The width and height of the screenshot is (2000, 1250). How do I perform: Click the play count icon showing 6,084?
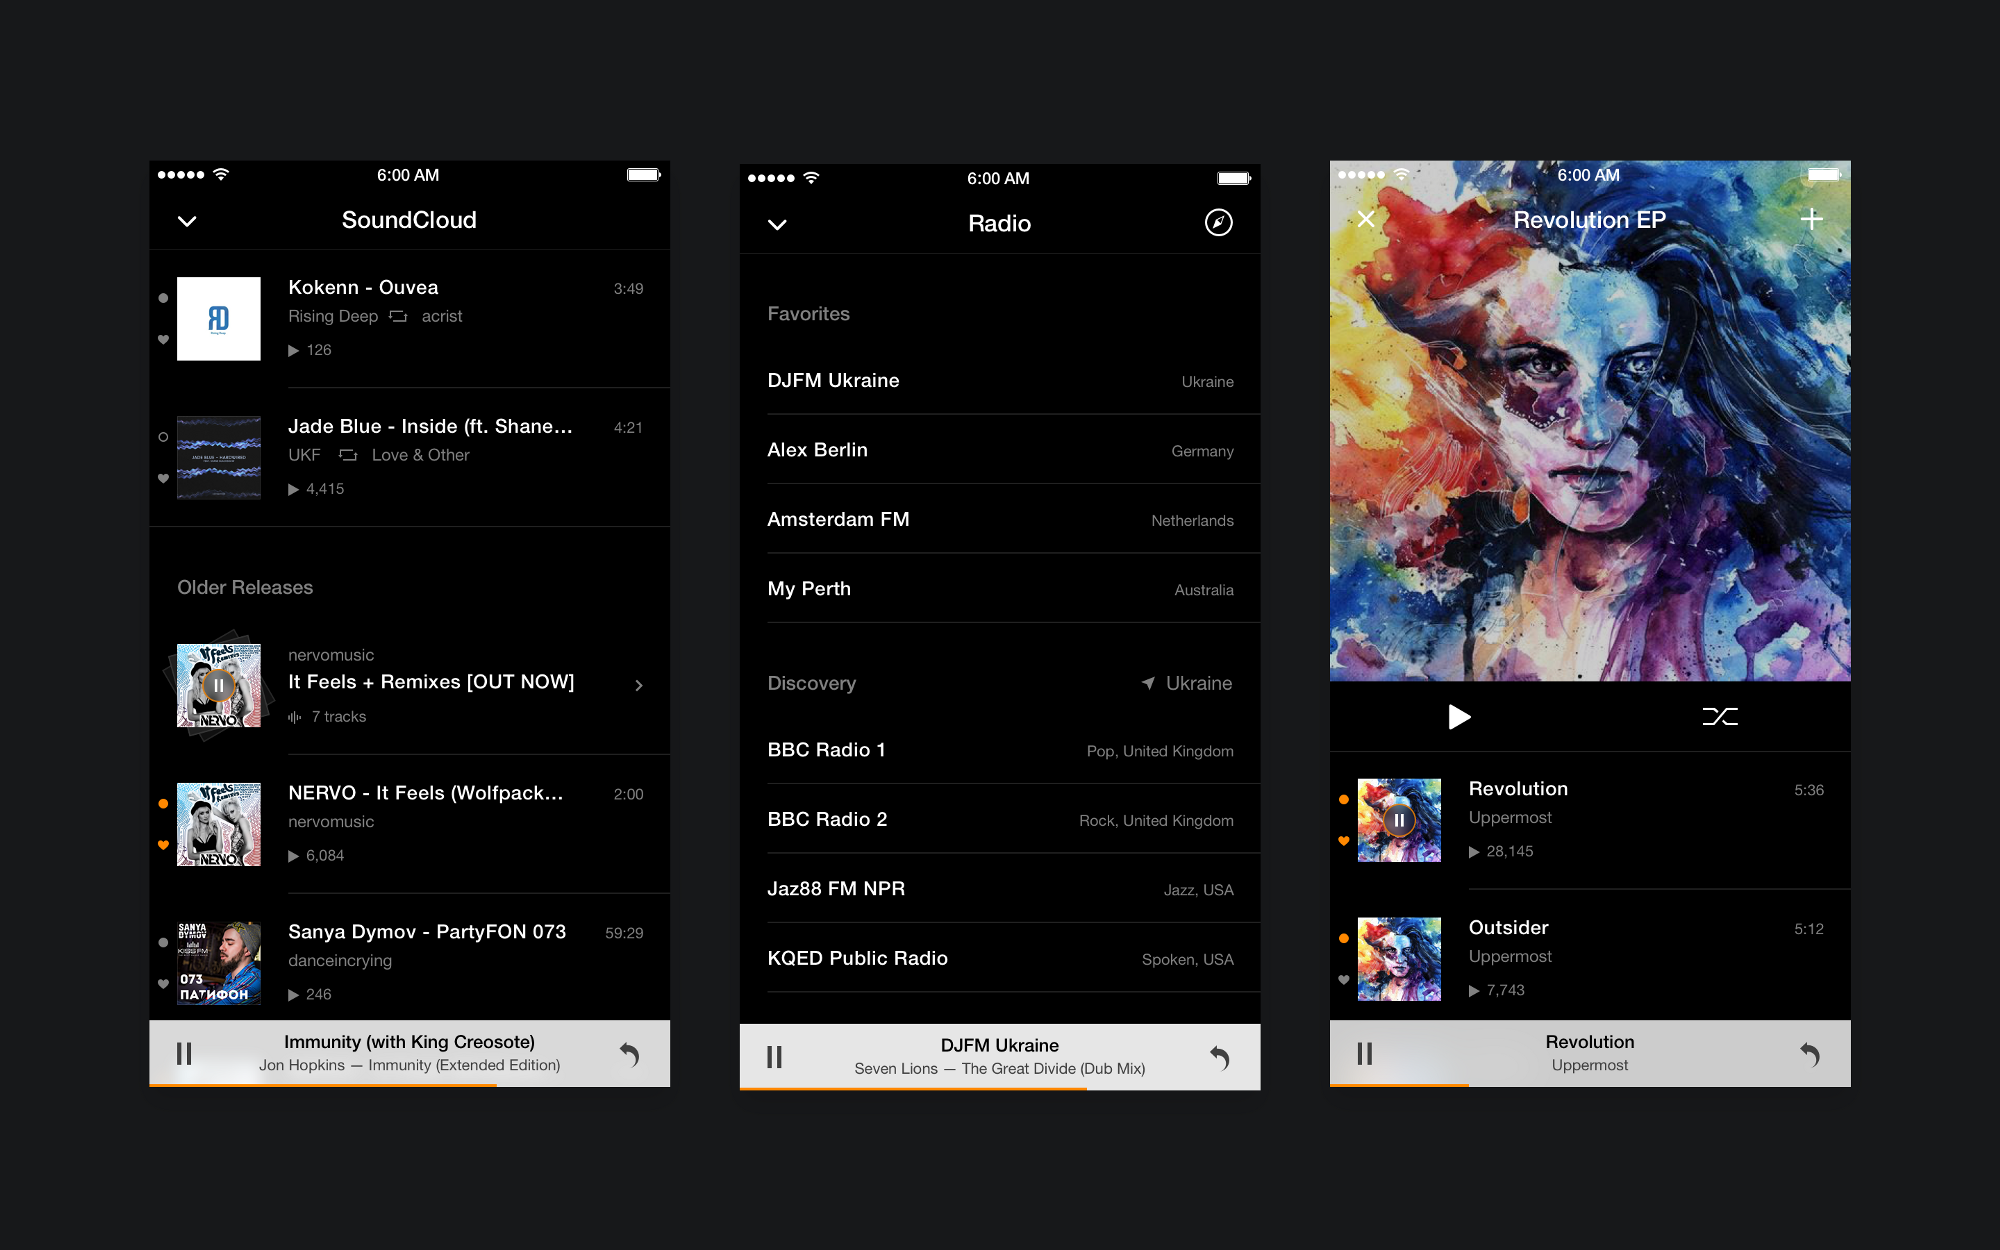coord(293,856)
